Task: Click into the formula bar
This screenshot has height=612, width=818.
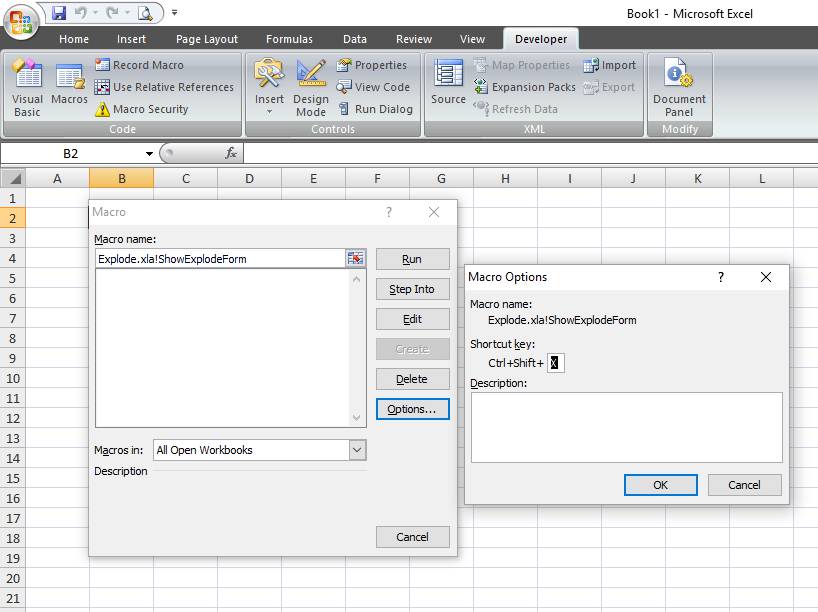Action: tap(530, 153)
